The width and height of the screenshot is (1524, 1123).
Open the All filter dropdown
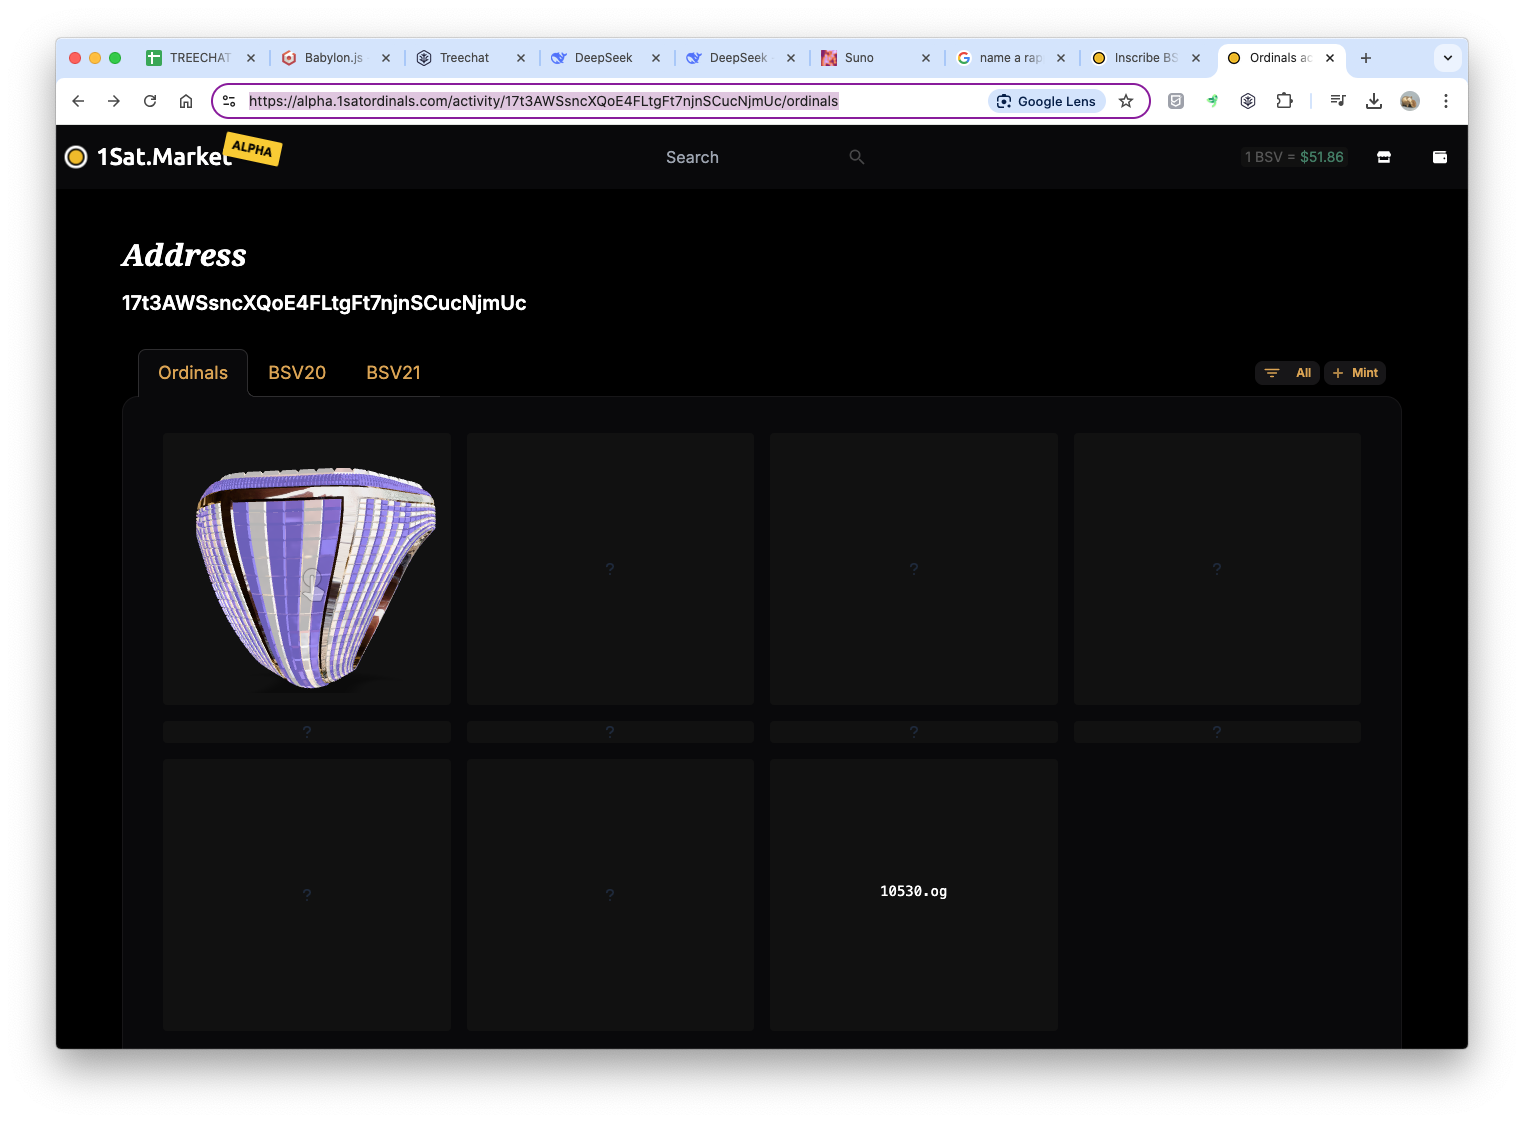[1287, 373]
